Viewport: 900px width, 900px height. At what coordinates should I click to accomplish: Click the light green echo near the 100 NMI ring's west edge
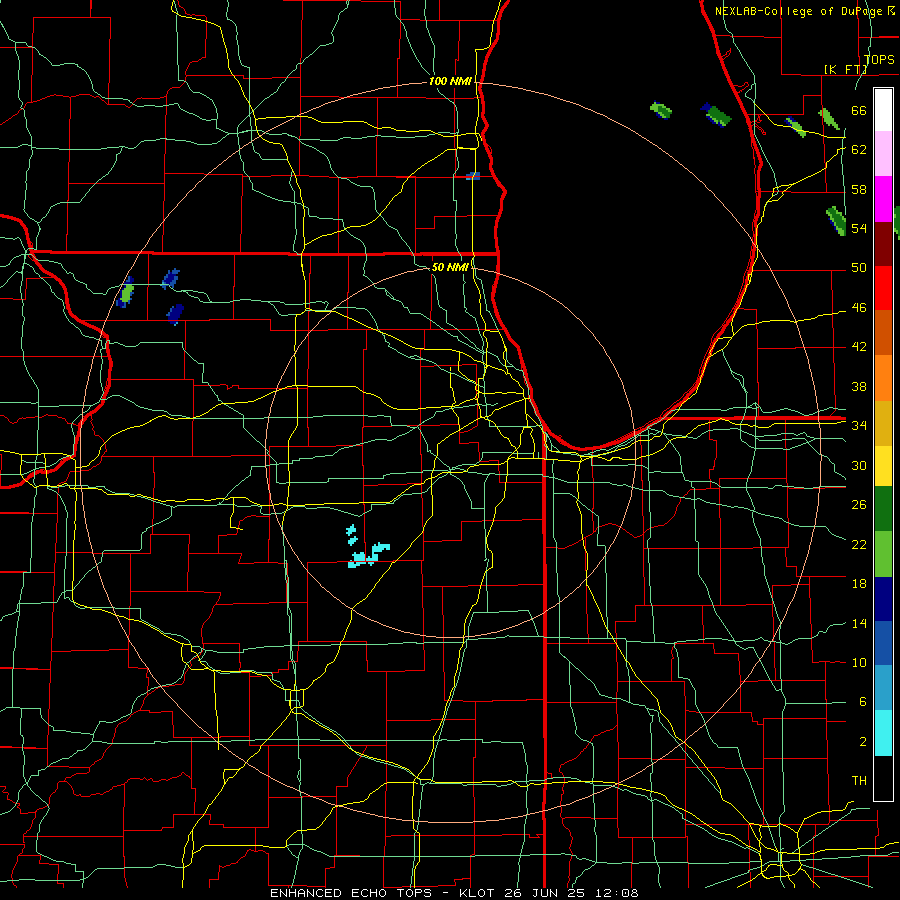[x=126, y=293]
